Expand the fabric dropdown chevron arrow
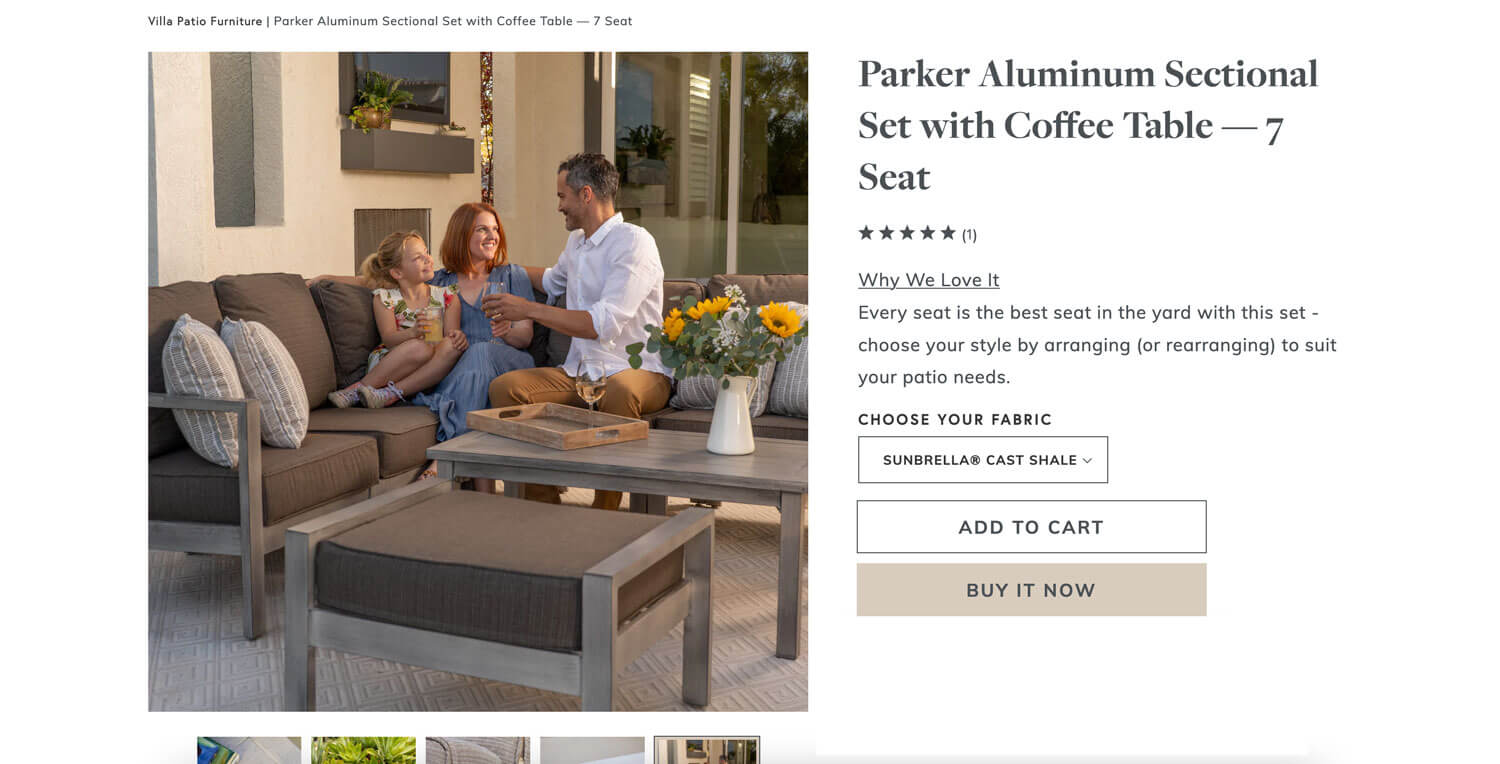 point(1087,461)
